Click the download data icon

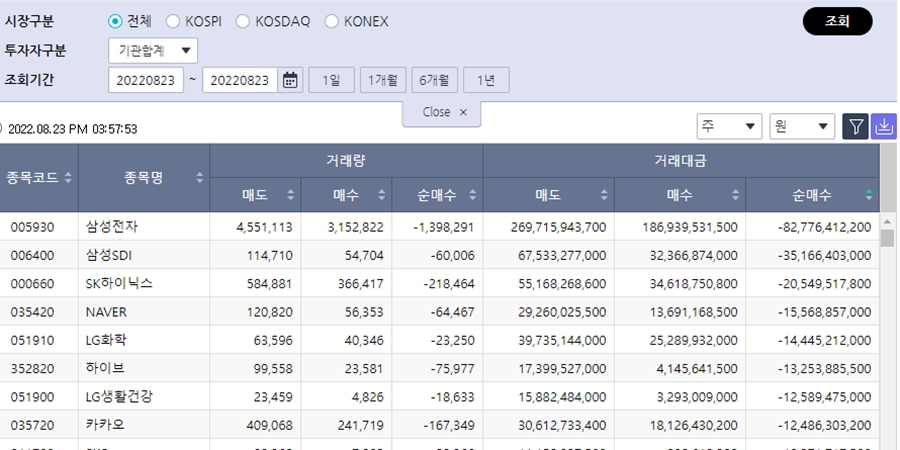click(x=884, y=126)
